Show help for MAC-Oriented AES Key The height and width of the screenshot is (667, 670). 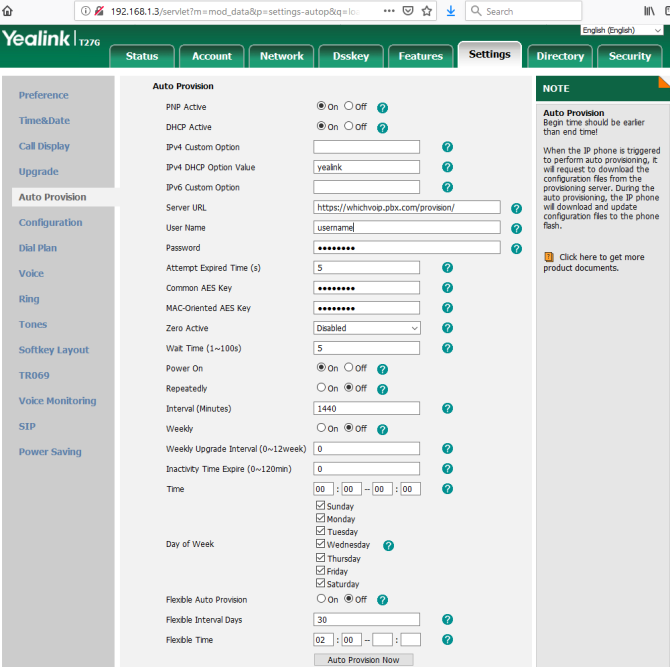point(447,308)
